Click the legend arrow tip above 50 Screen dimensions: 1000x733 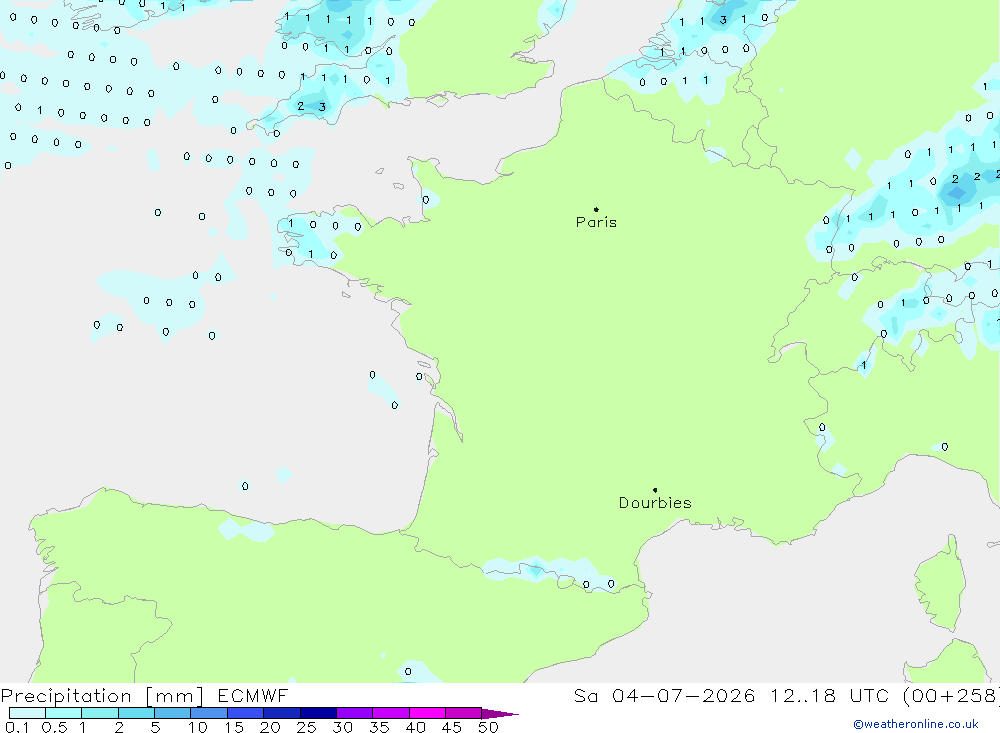(x=500, y=714)
